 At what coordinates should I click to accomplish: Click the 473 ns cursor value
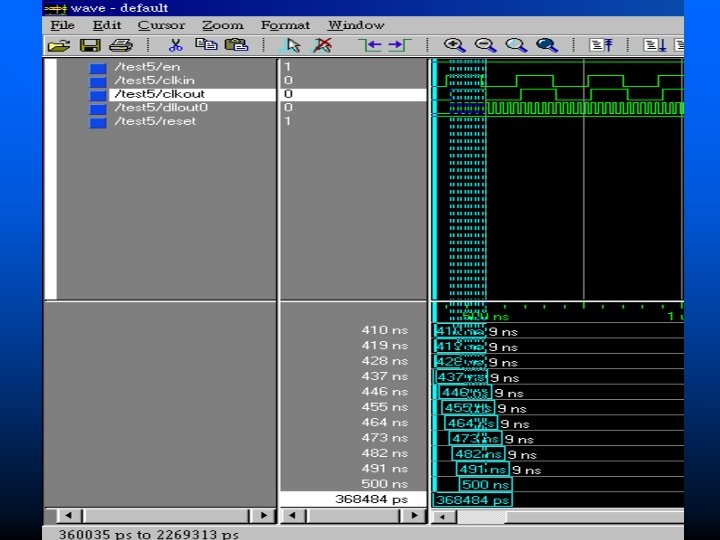[384, 438]
